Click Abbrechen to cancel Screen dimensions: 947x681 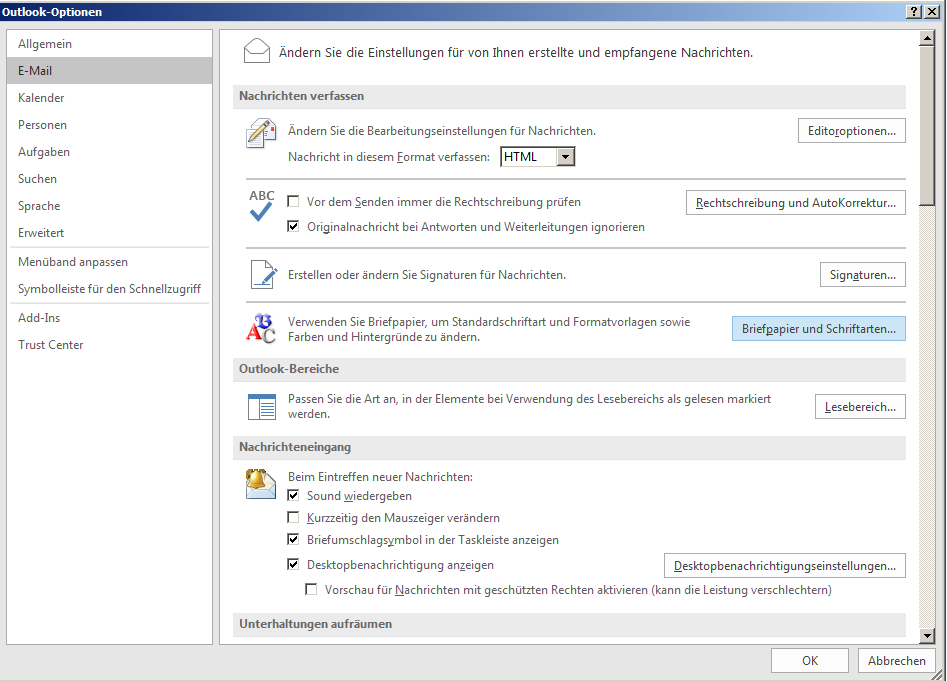click(x=897, y=660)
